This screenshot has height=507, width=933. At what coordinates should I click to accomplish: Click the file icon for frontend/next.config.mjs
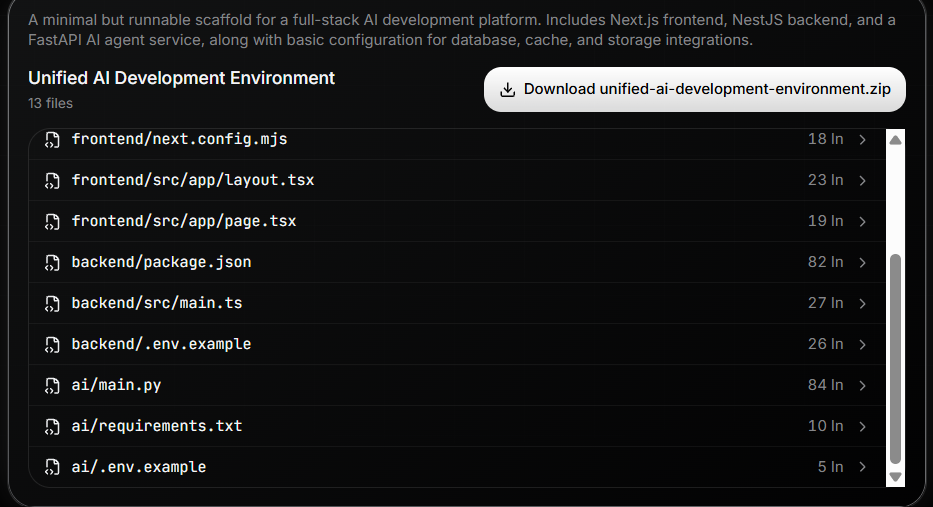(52, 140)
